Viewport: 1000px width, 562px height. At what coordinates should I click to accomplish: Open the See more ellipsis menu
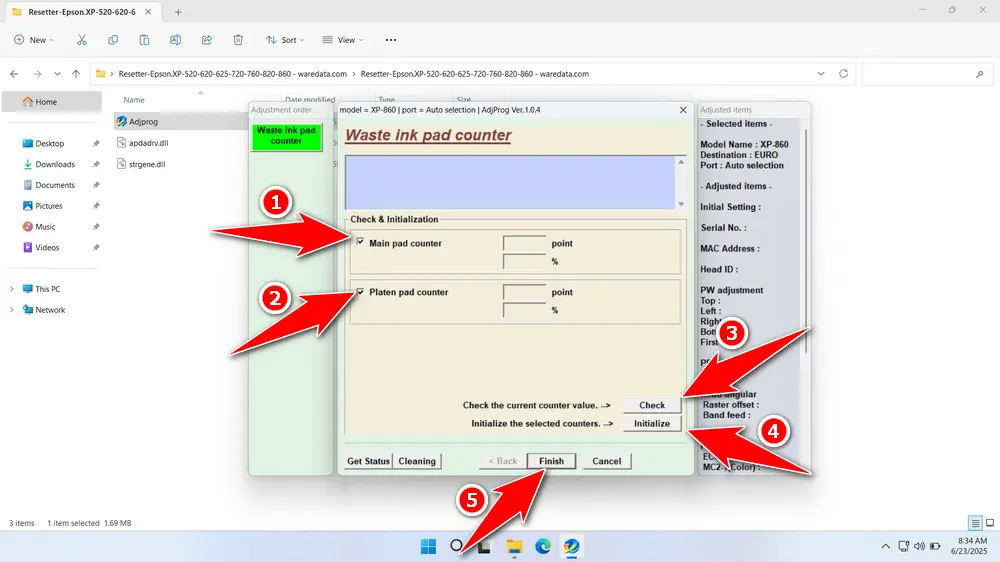coord(391,40)
